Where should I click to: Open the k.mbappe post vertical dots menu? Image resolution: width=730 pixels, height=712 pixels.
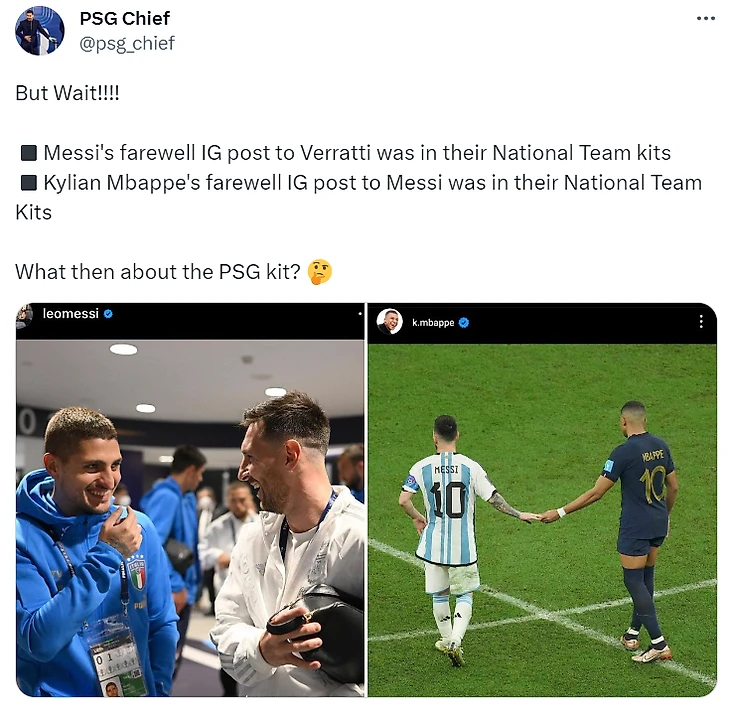(701, 321)
